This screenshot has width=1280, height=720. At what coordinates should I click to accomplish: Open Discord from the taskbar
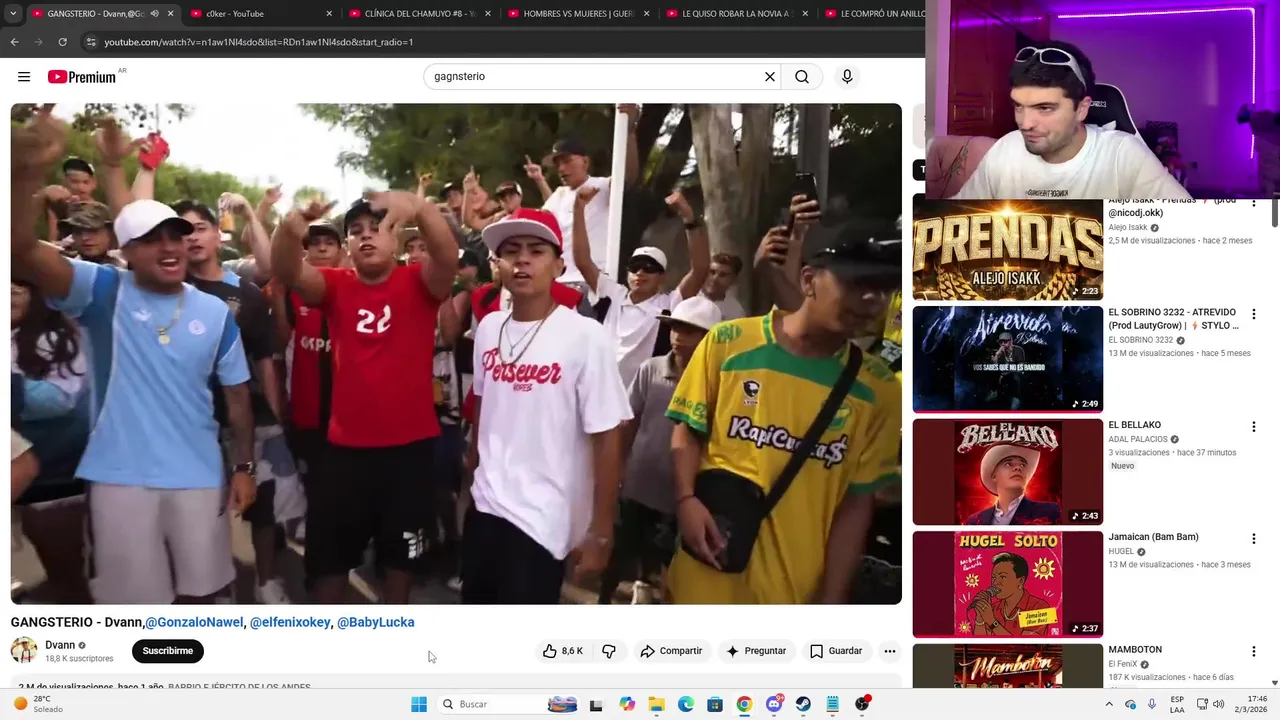point(774,704)
